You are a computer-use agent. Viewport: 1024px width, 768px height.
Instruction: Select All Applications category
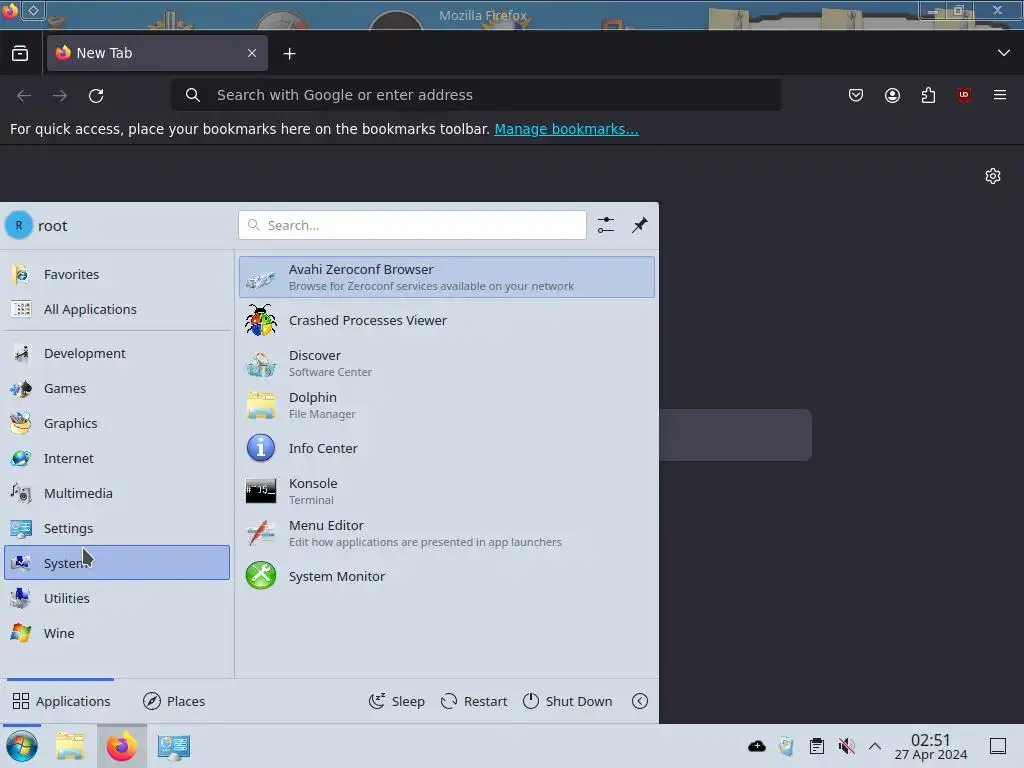117,310
